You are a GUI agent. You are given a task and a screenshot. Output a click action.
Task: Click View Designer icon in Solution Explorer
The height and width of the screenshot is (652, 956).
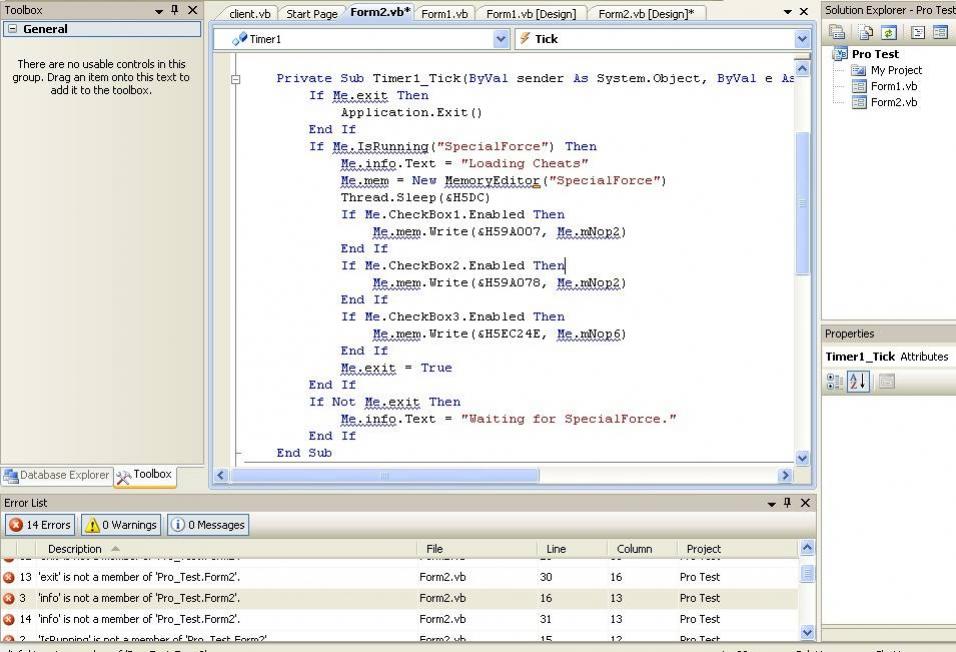[x=940, y=32]
